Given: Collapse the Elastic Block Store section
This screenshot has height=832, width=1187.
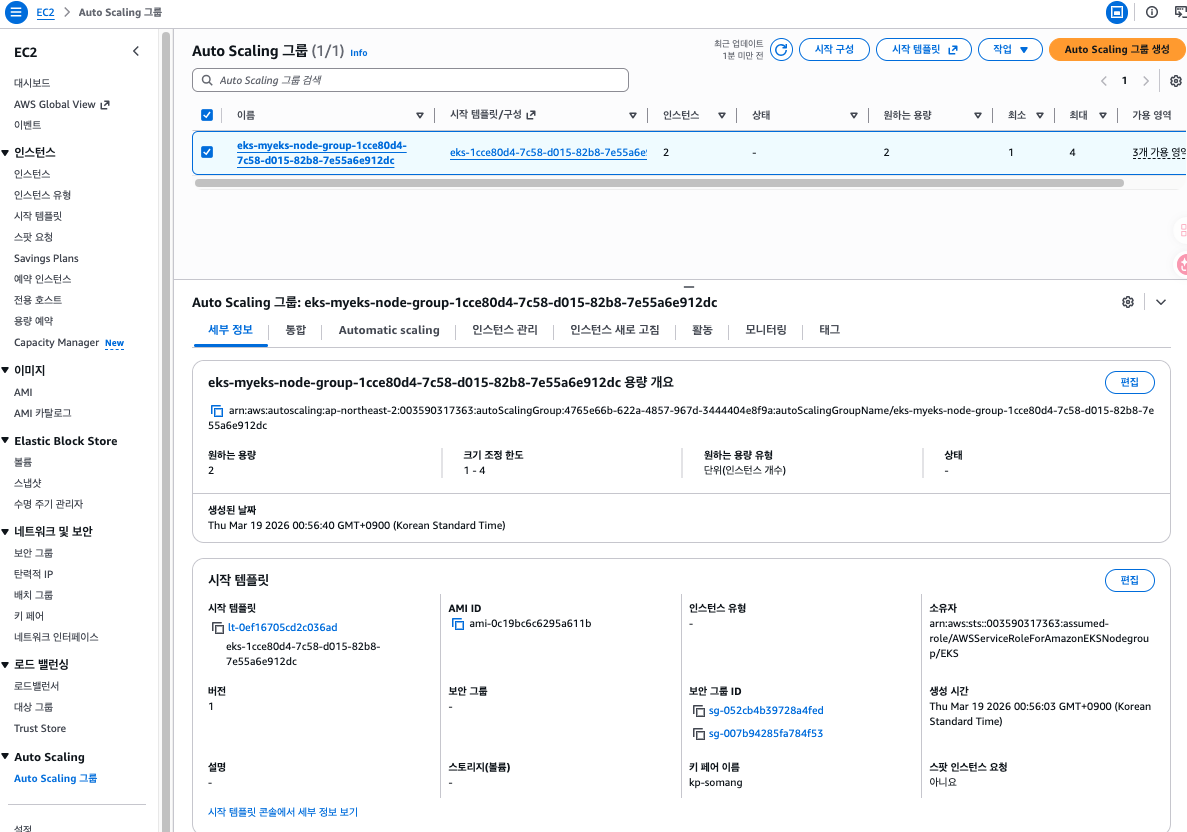Looking at the screenshot, I should pos(5,441).
